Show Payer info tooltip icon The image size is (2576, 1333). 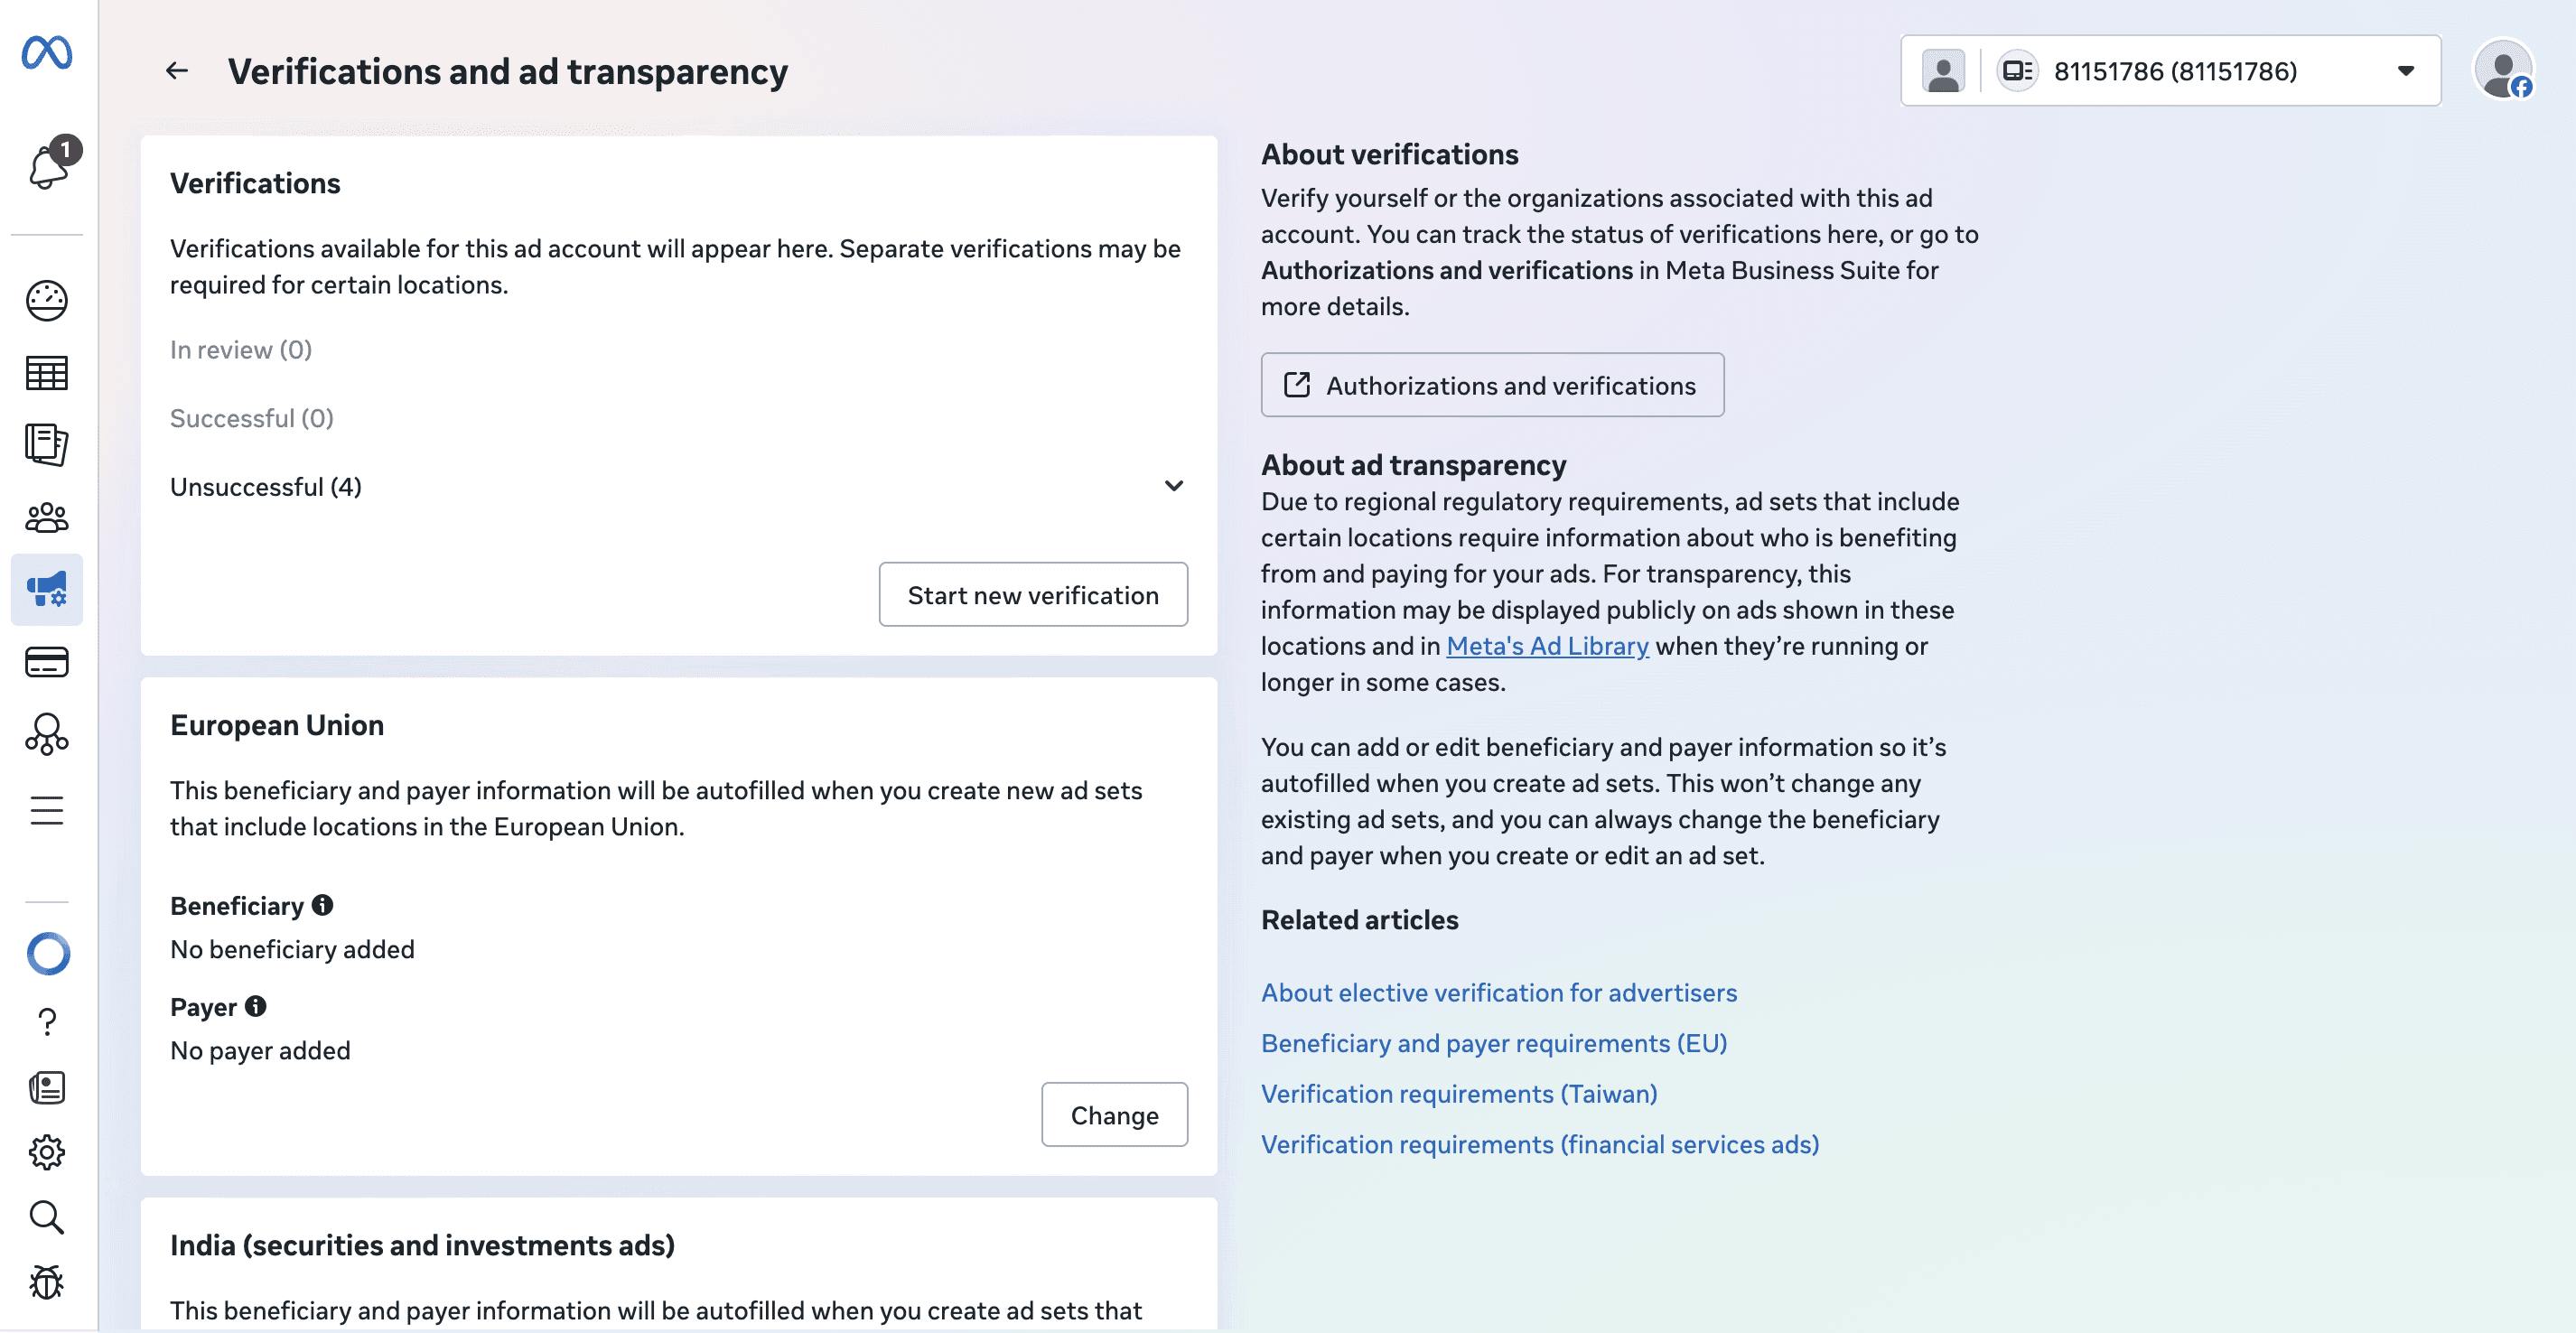[256, 1006]
